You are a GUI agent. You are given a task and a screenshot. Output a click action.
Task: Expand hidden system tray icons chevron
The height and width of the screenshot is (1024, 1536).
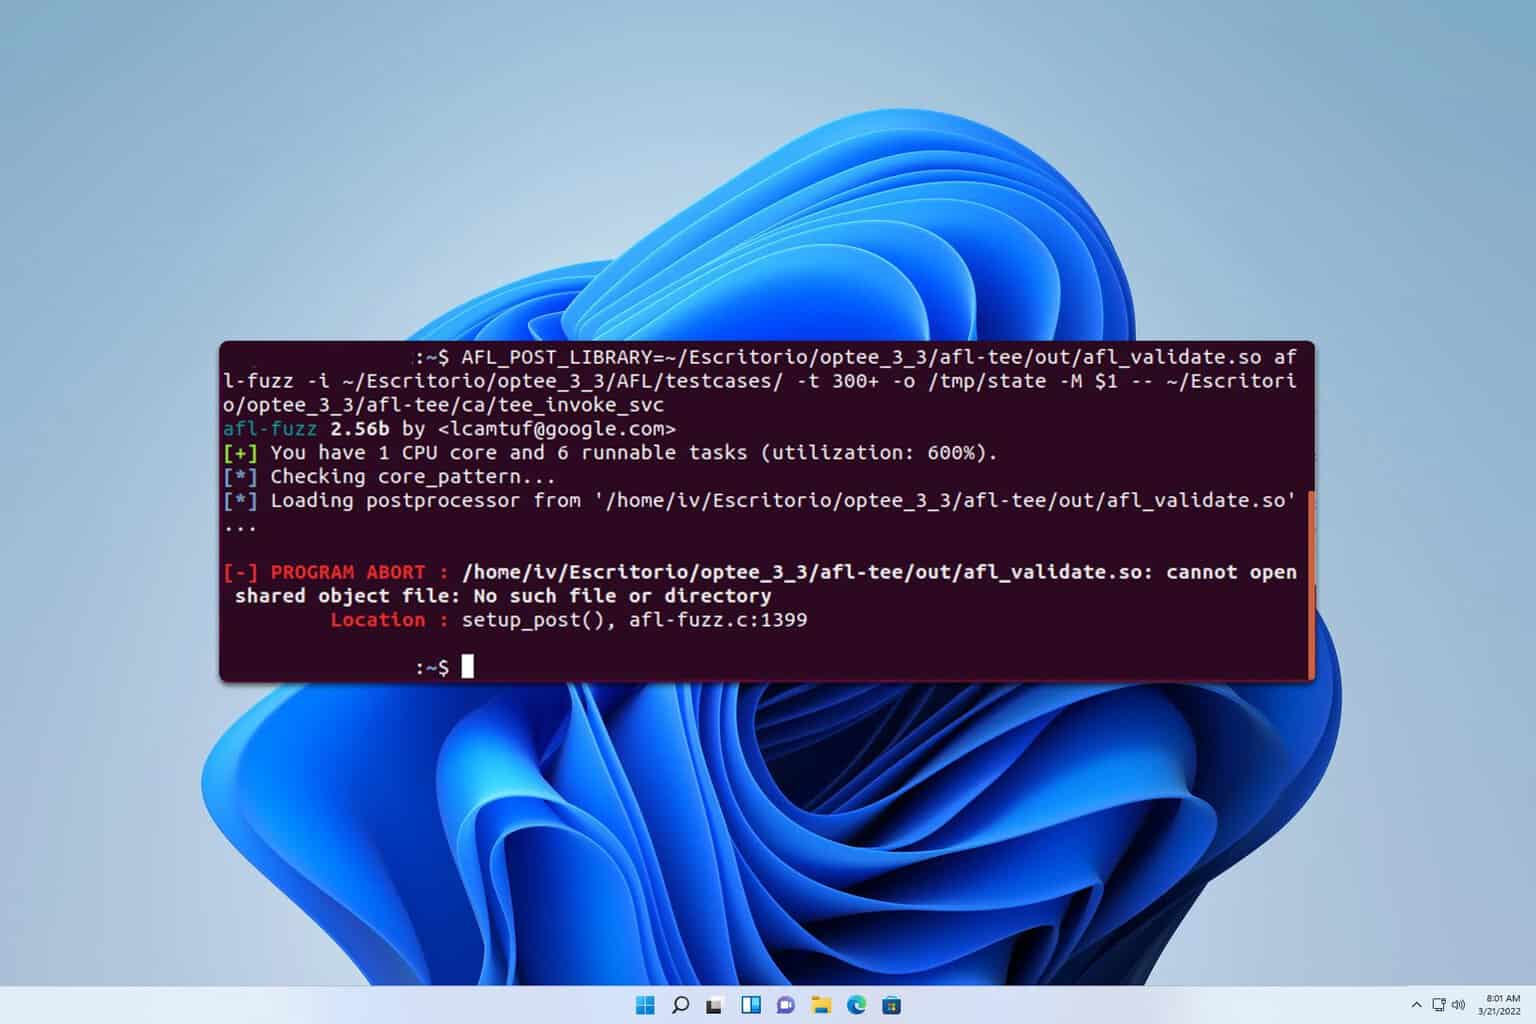1416,1005
